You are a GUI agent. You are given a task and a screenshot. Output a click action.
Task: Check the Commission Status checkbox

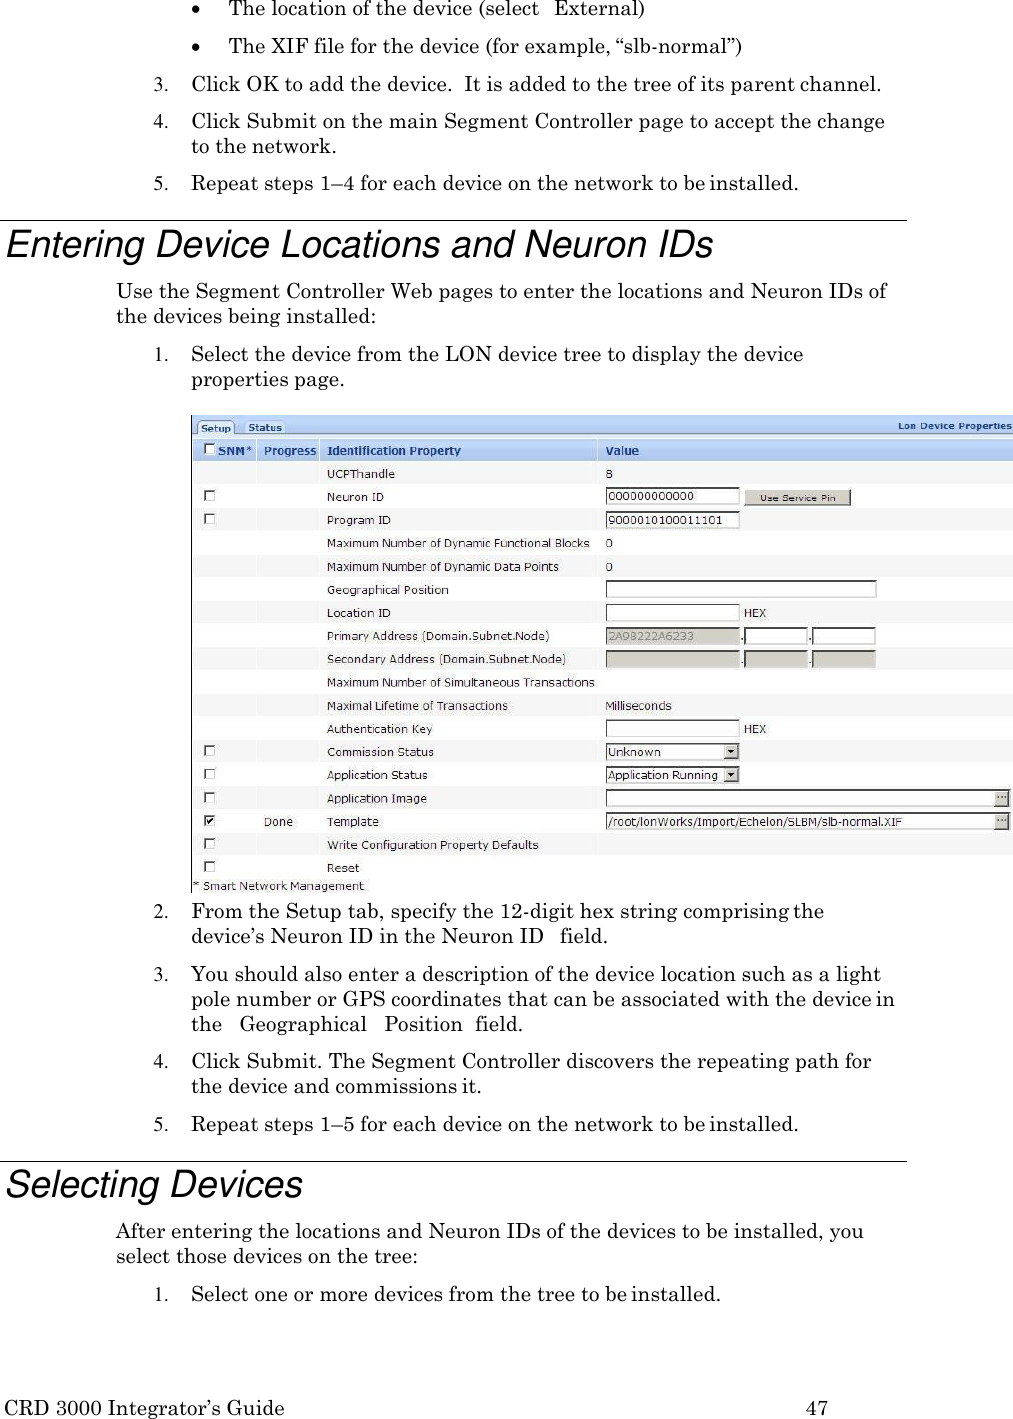point(208,751)
